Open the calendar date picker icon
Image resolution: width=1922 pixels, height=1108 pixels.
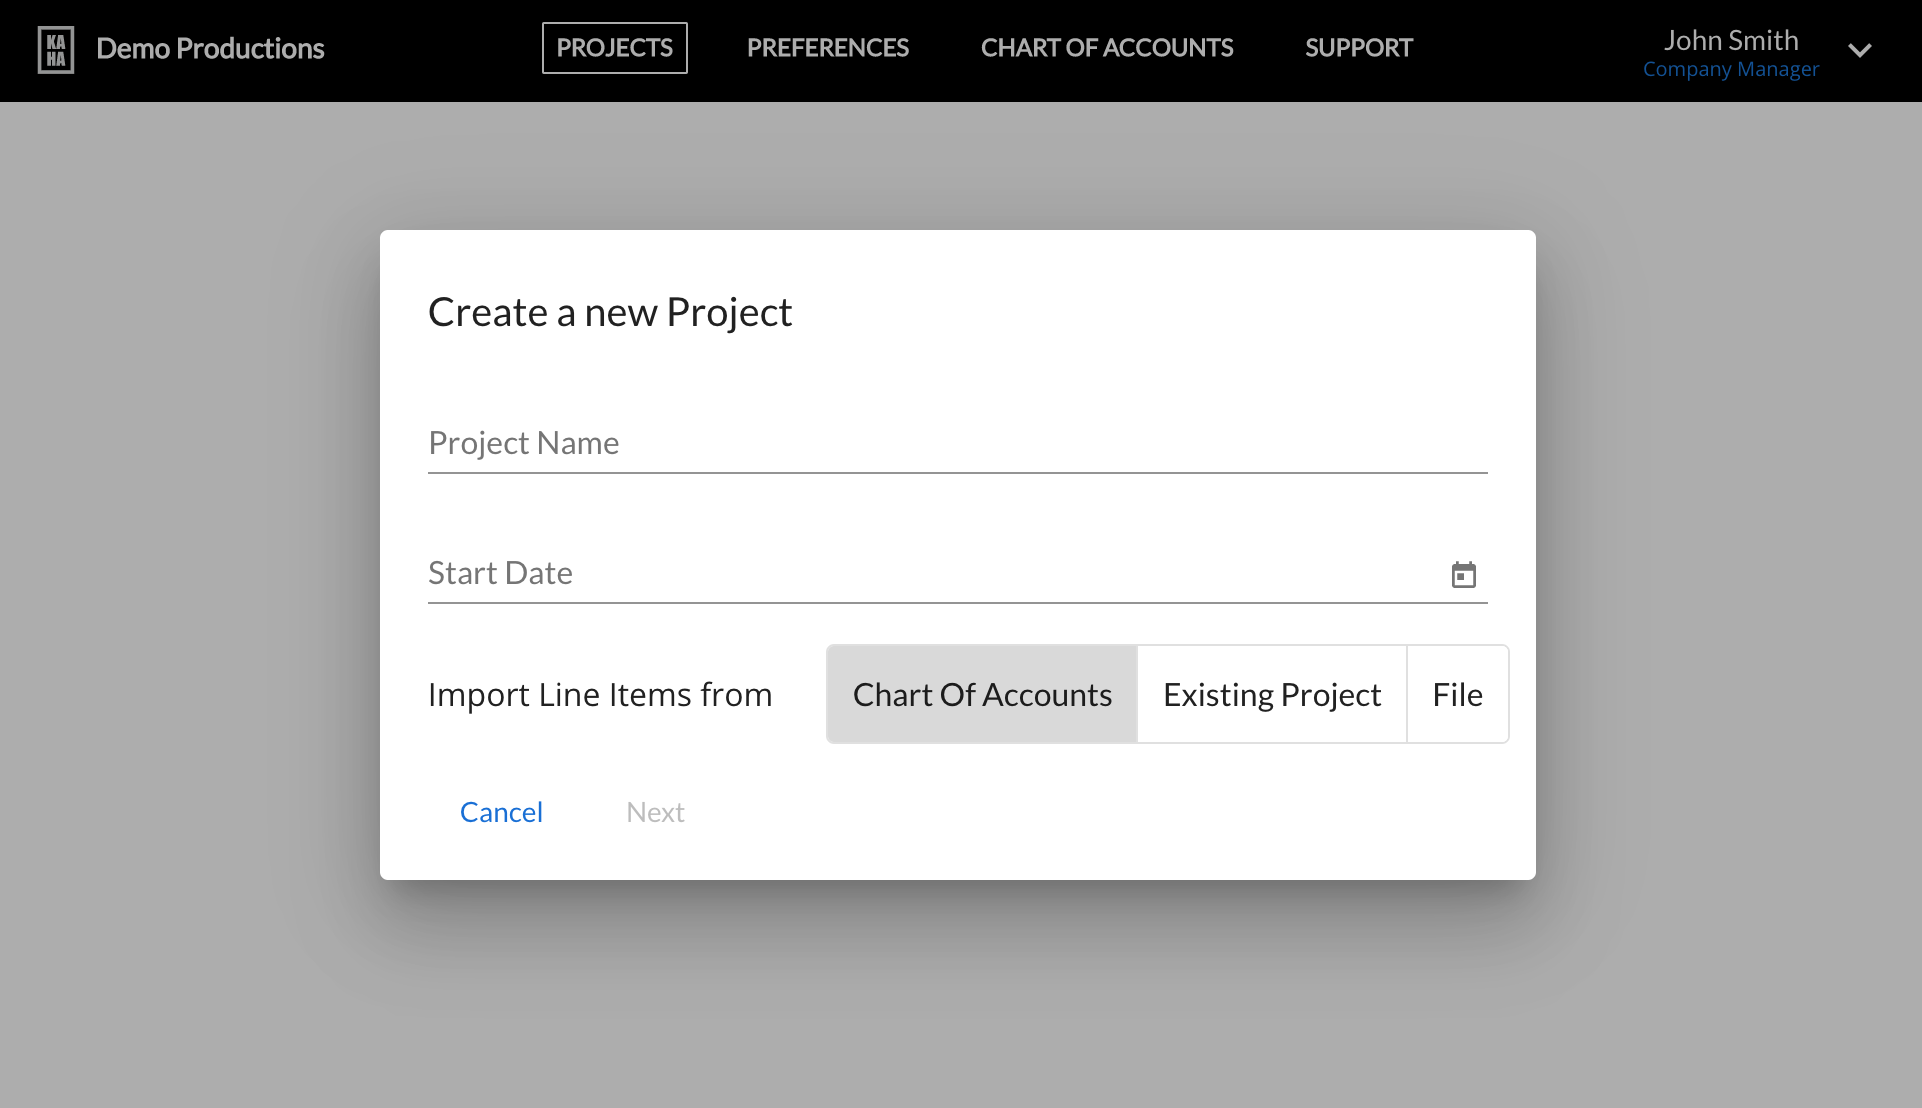pyautogui.click(x=1463, y=574)
